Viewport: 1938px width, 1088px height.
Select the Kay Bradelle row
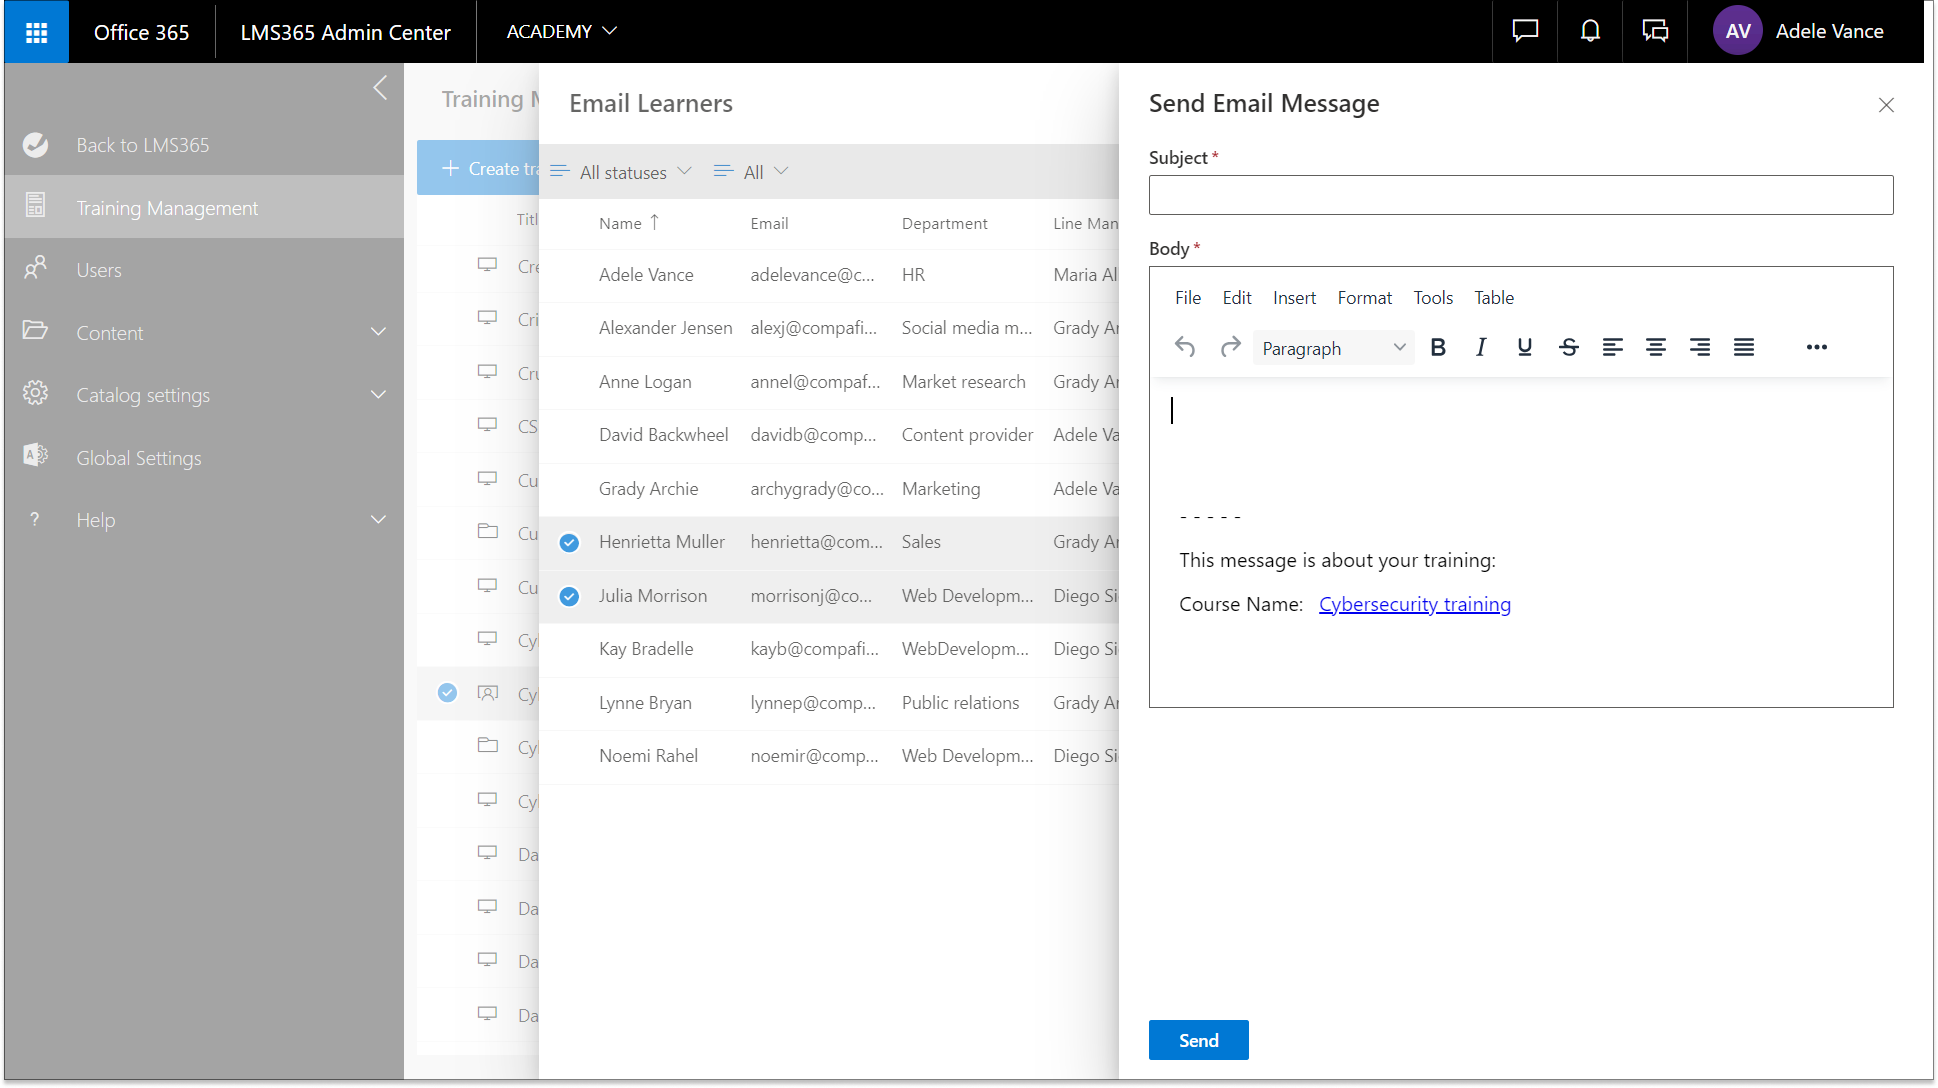(x=646, y=649)
